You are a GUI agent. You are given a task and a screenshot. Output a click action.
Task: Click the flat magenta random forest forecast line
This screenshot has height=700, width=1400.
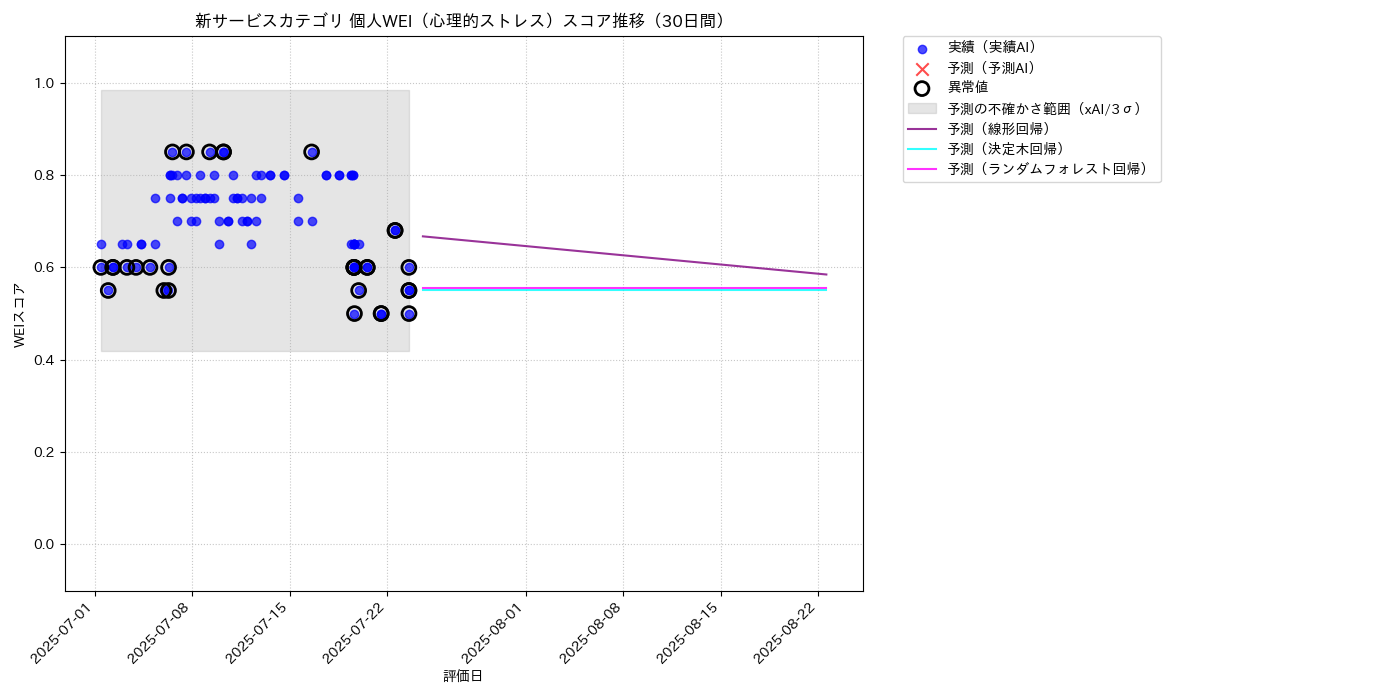[624, 288]
